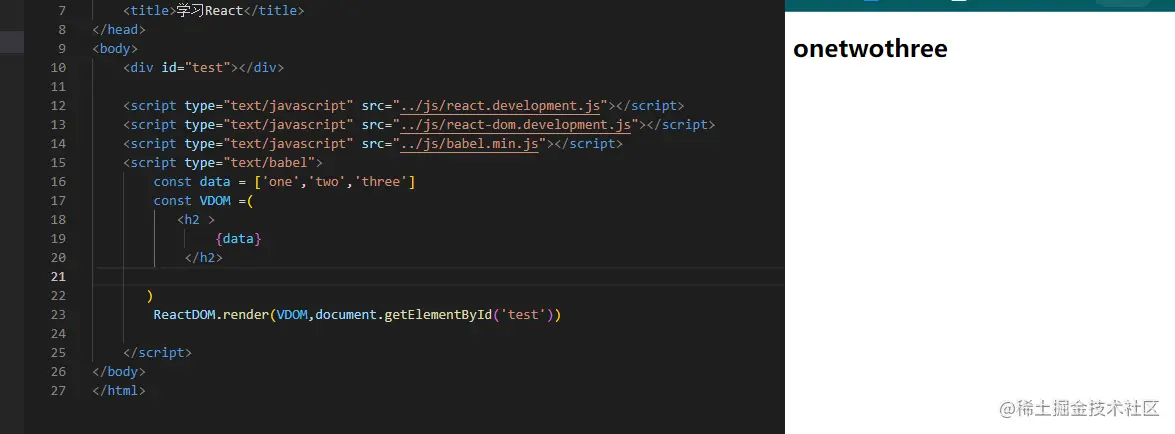The width and height of the screenshot is (1175, 434).
Task: Click VDOM in the const declaration line
Action: coord(215,201)
